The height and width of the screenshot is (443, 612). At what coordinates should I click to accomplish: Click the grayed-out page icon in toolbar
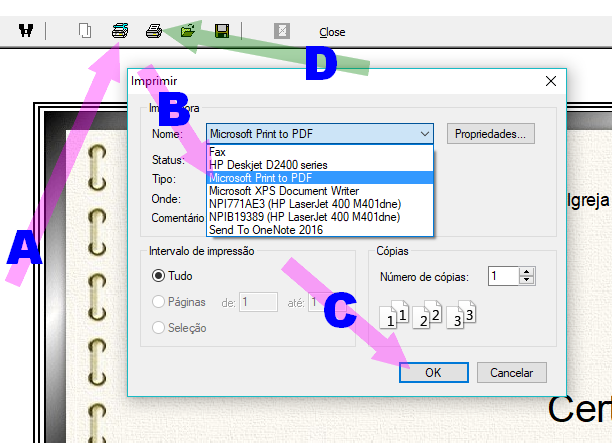coord(282,31)
